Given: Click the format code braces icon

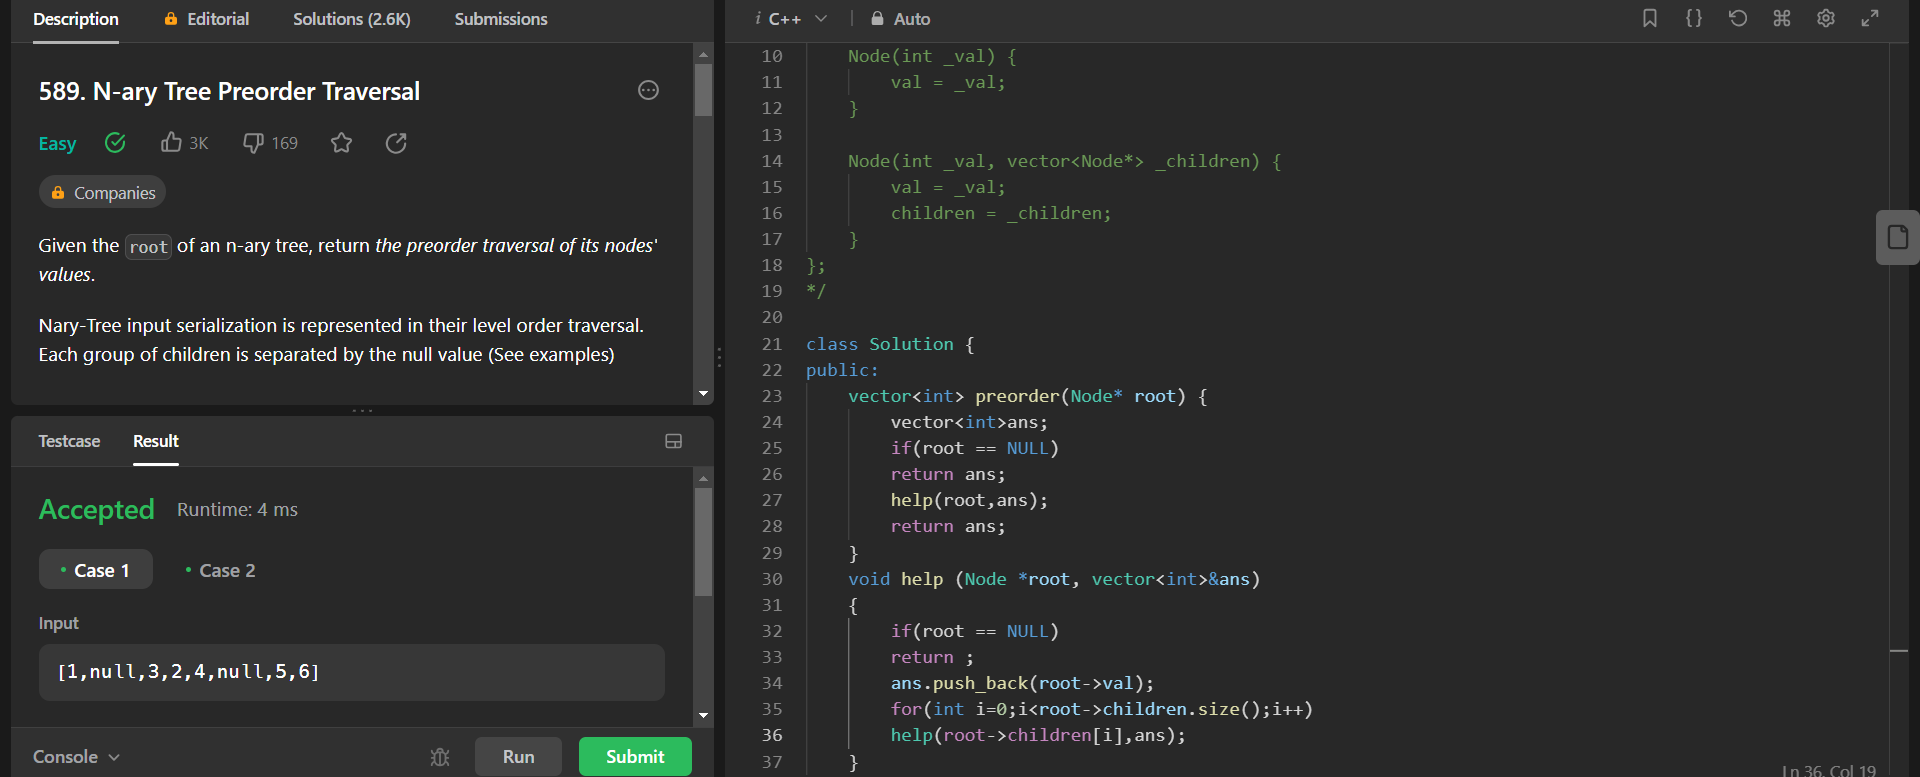Looking at the screenshot, I should click(x=1694, y=18).
